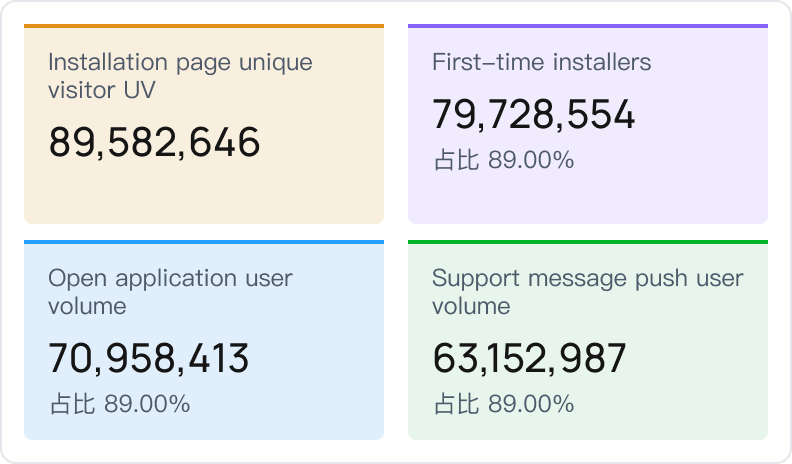
Task: Click the Installation page unique visitor UV title
Action: point(180,76)
